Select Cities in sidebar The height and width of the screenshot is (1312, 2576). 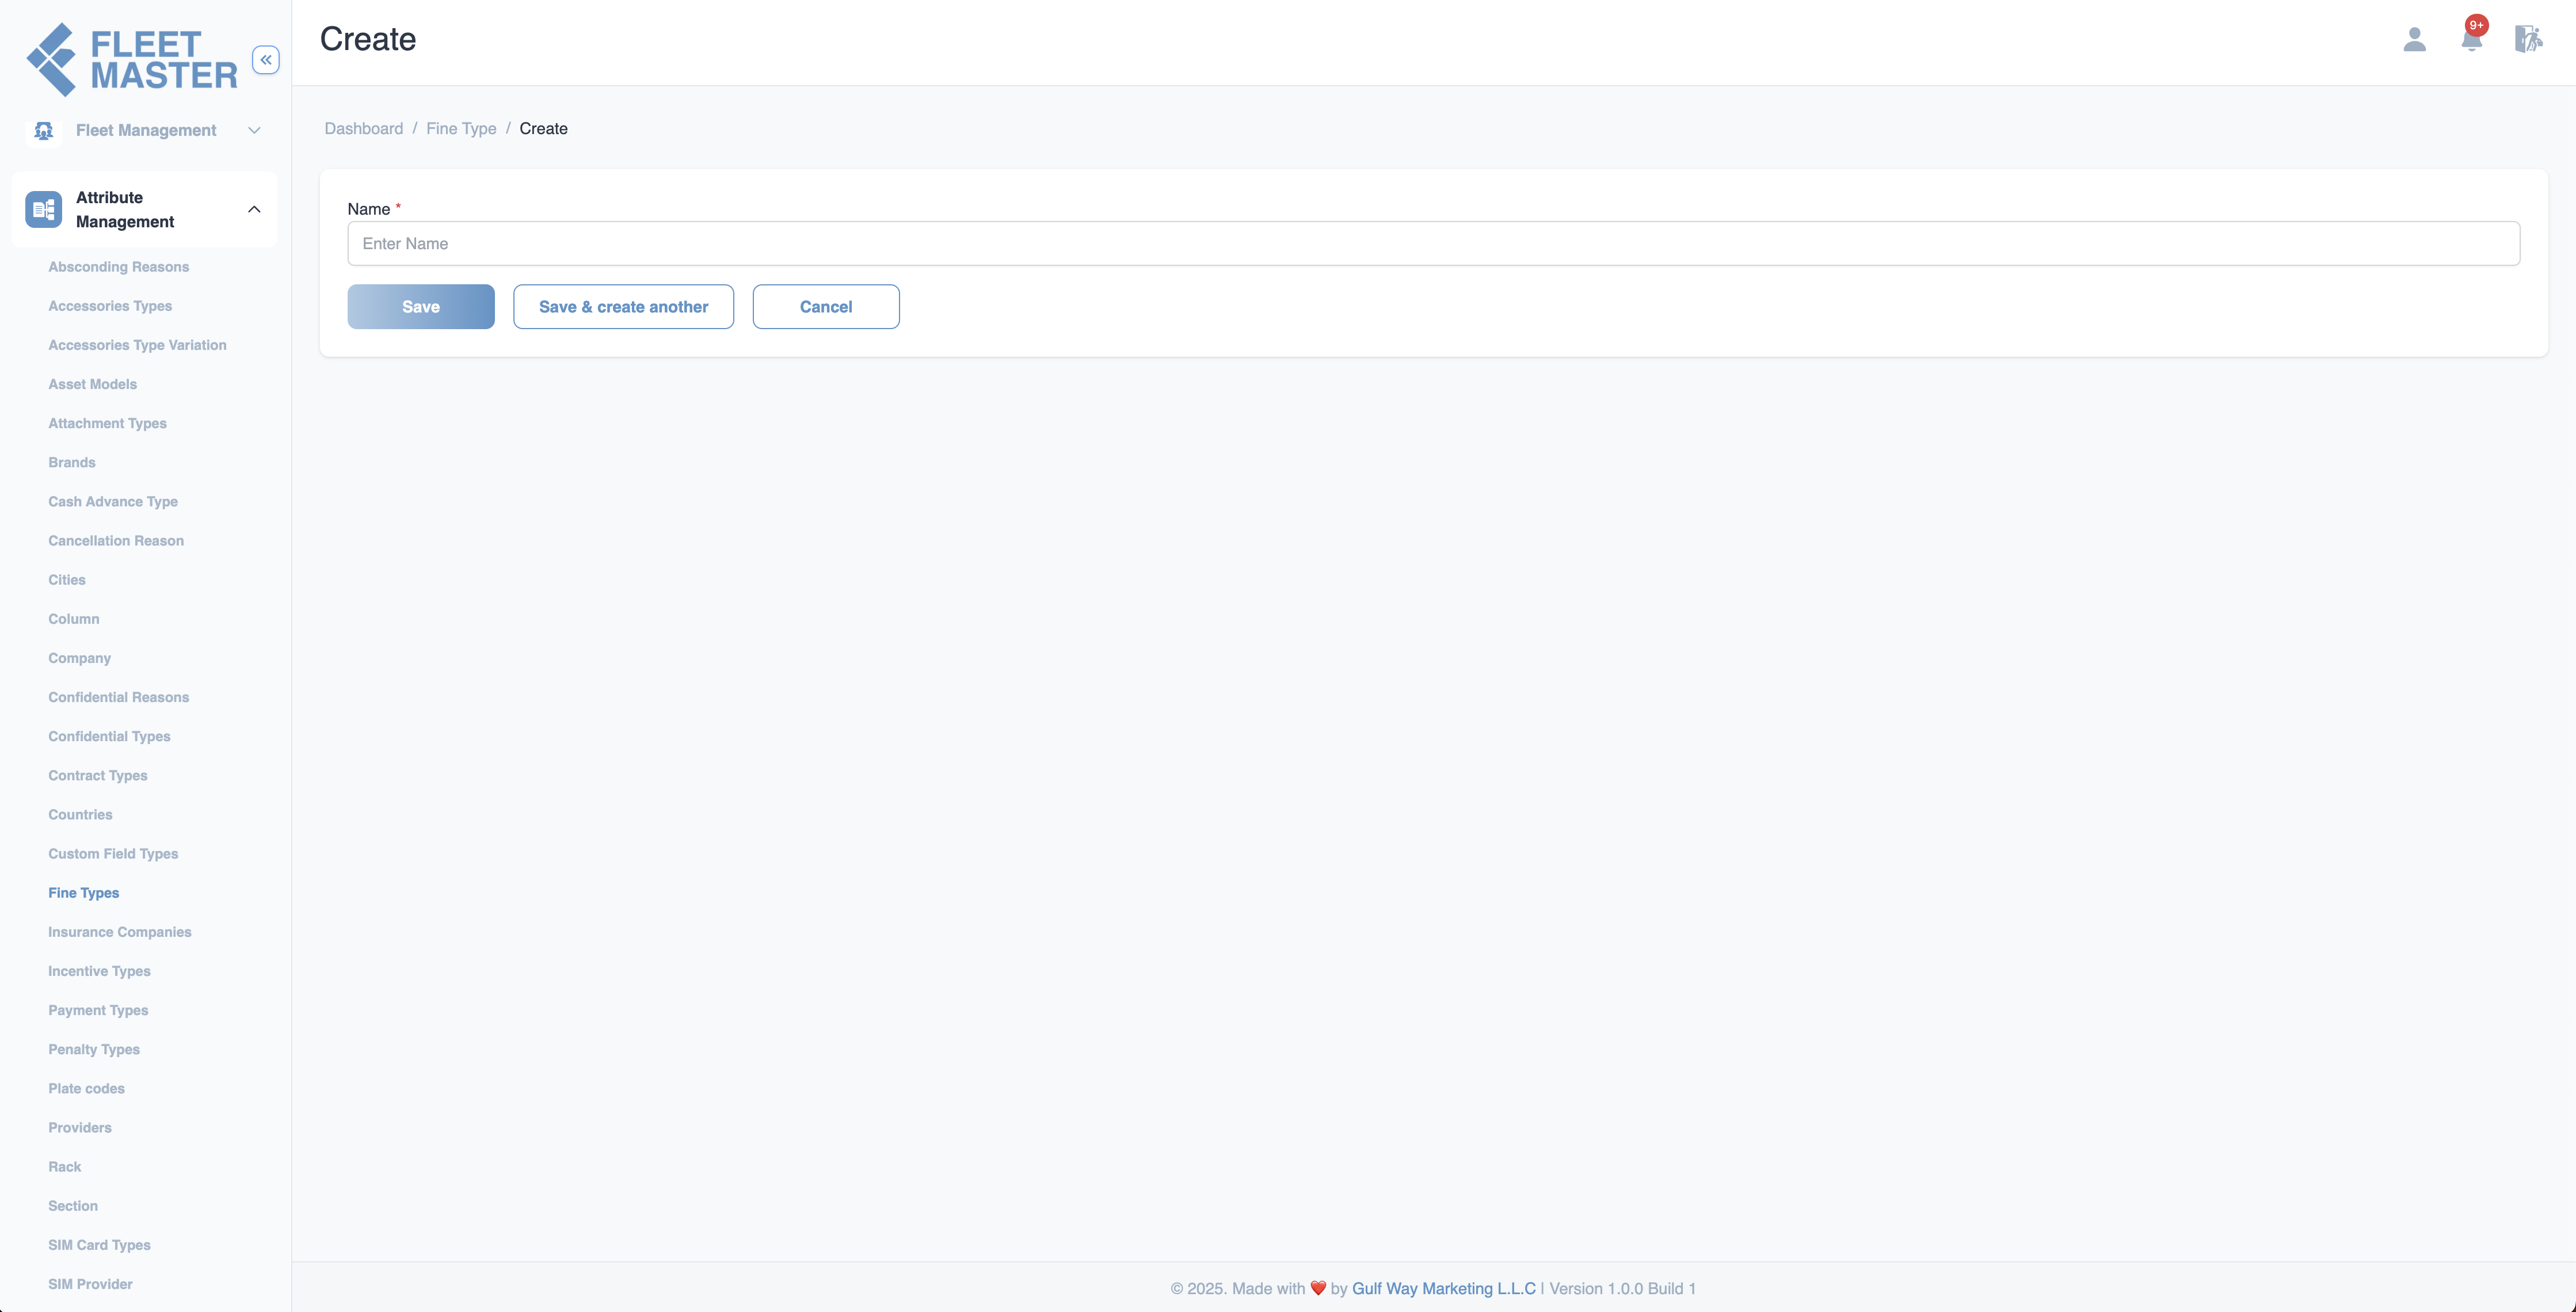pyautogui.click(x=67, y=579)
